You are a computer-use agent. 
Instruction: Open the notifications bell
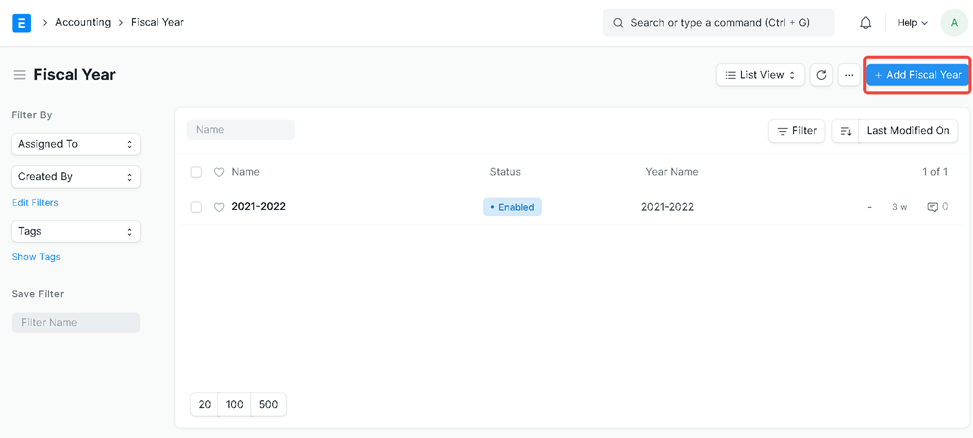[x=865, y=22]
